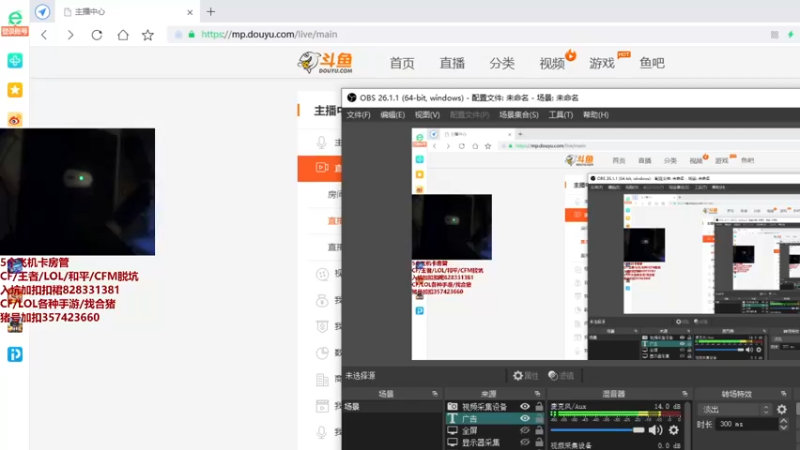The image size is (800, 450).
Task: Open the Weibo sidebar icon
Action: pyautogui.click(x=15, y=120)
